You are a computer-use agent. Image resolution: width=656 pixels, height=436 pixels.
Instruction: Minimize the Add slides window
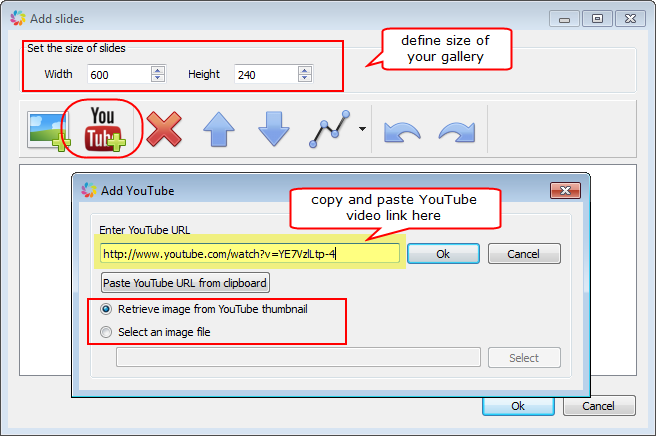[x=564, y=19]
